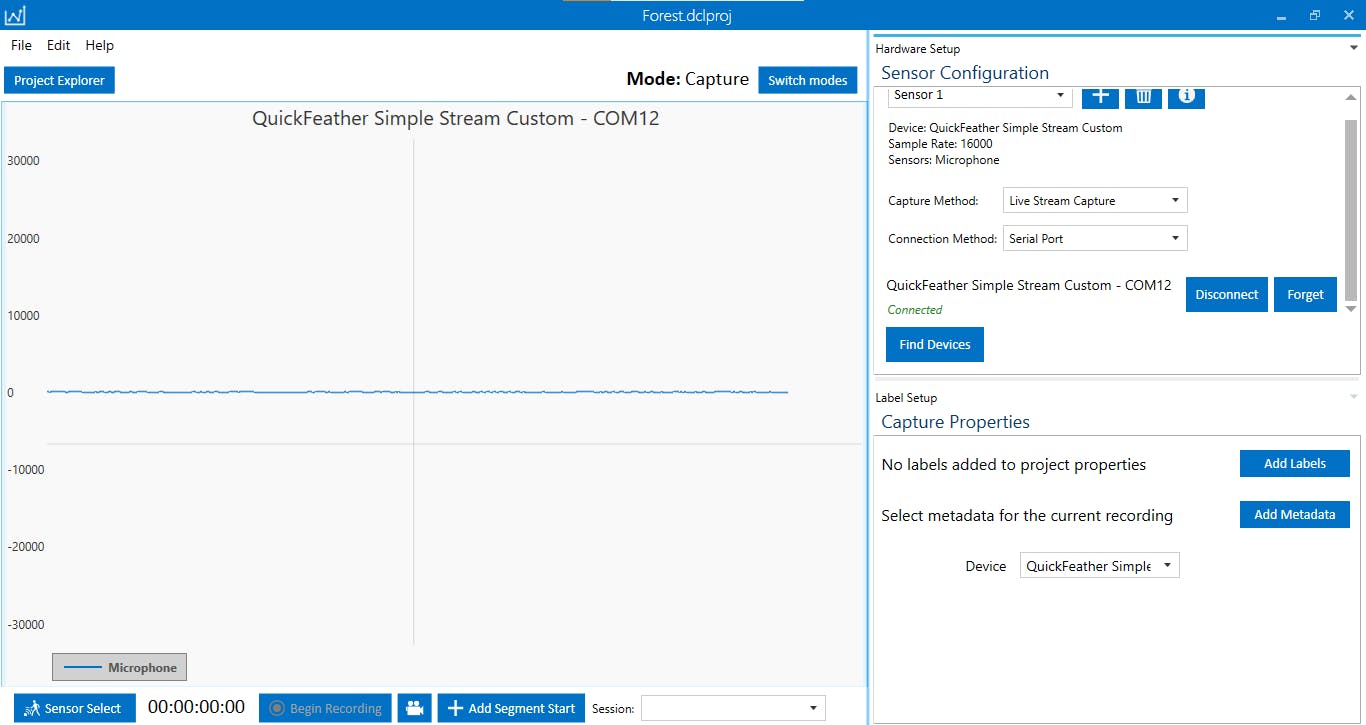Click the Mode: Capture label
This screenshot has height=725, width=1366.
pos(688,79)
